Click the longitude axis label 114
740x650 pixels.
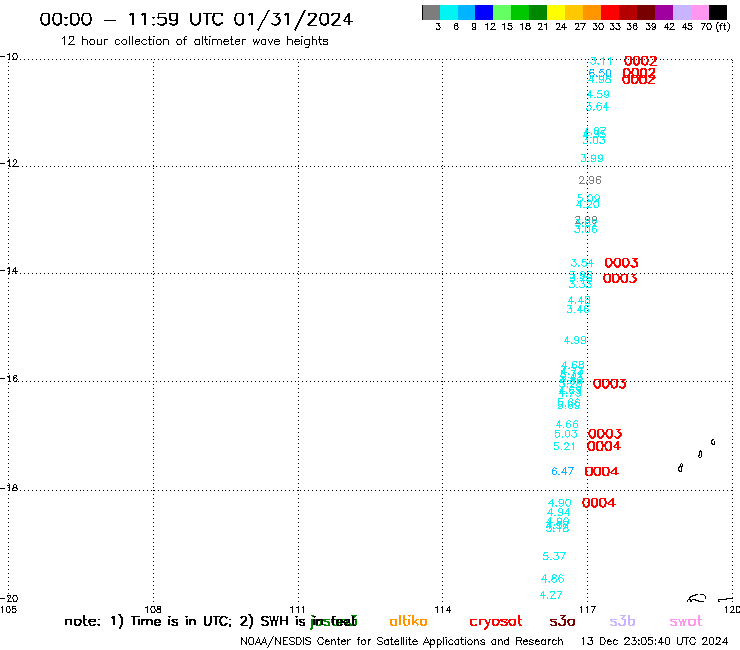coord(442,609)
